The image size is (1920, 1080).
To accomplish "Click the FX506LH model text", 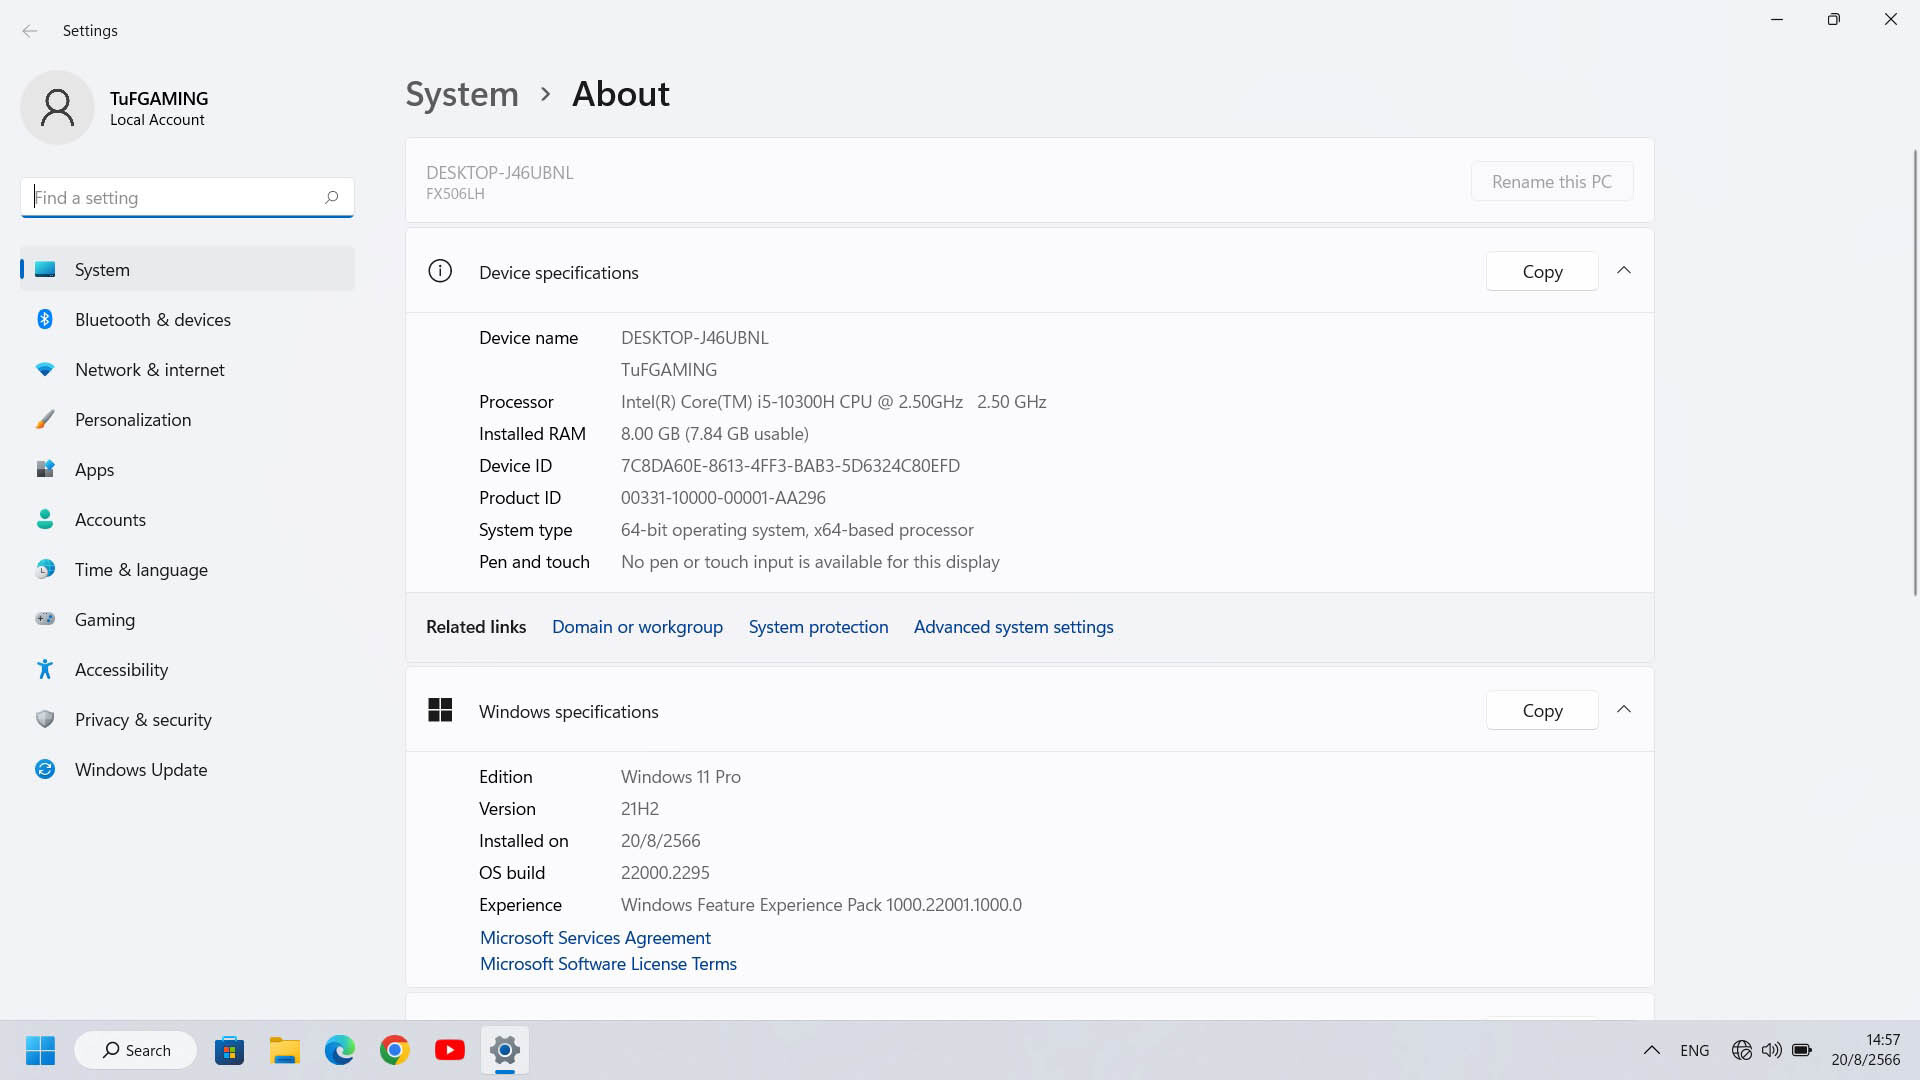I will pyautogui.click(x=455, y=194).
